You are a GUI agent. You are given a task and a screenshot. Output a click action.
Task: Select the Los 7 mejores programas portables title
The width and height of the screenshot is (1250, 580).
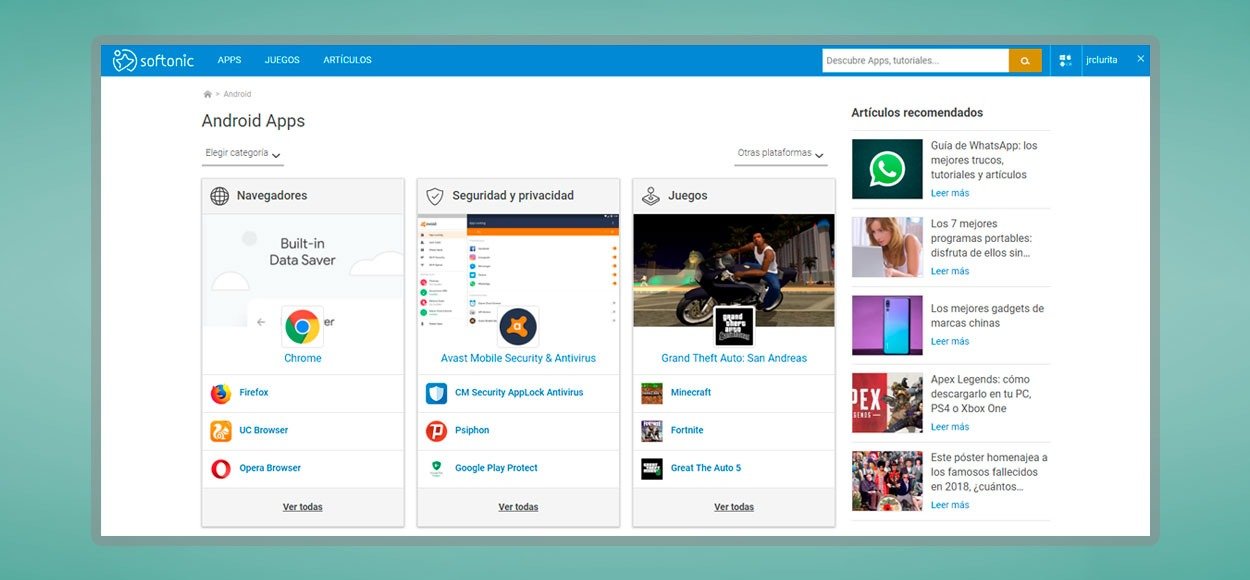pos(981,238)
